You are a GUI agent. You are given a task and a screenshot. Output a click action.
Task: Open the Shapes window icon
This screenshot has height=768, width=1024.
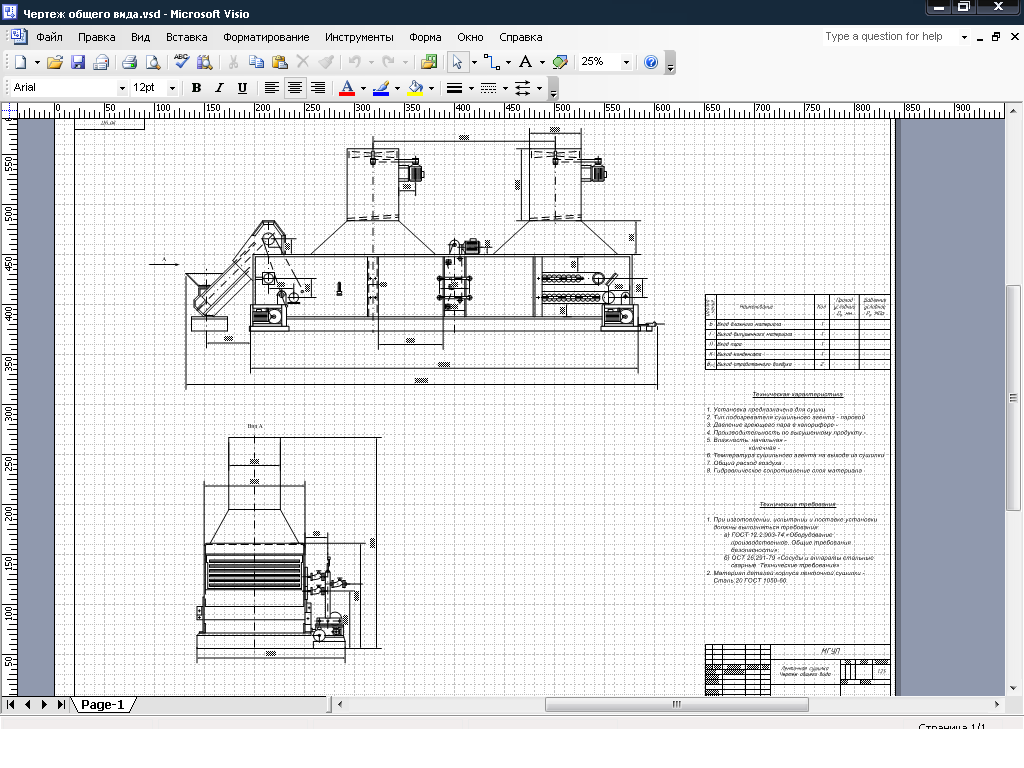tap(429, 62)
